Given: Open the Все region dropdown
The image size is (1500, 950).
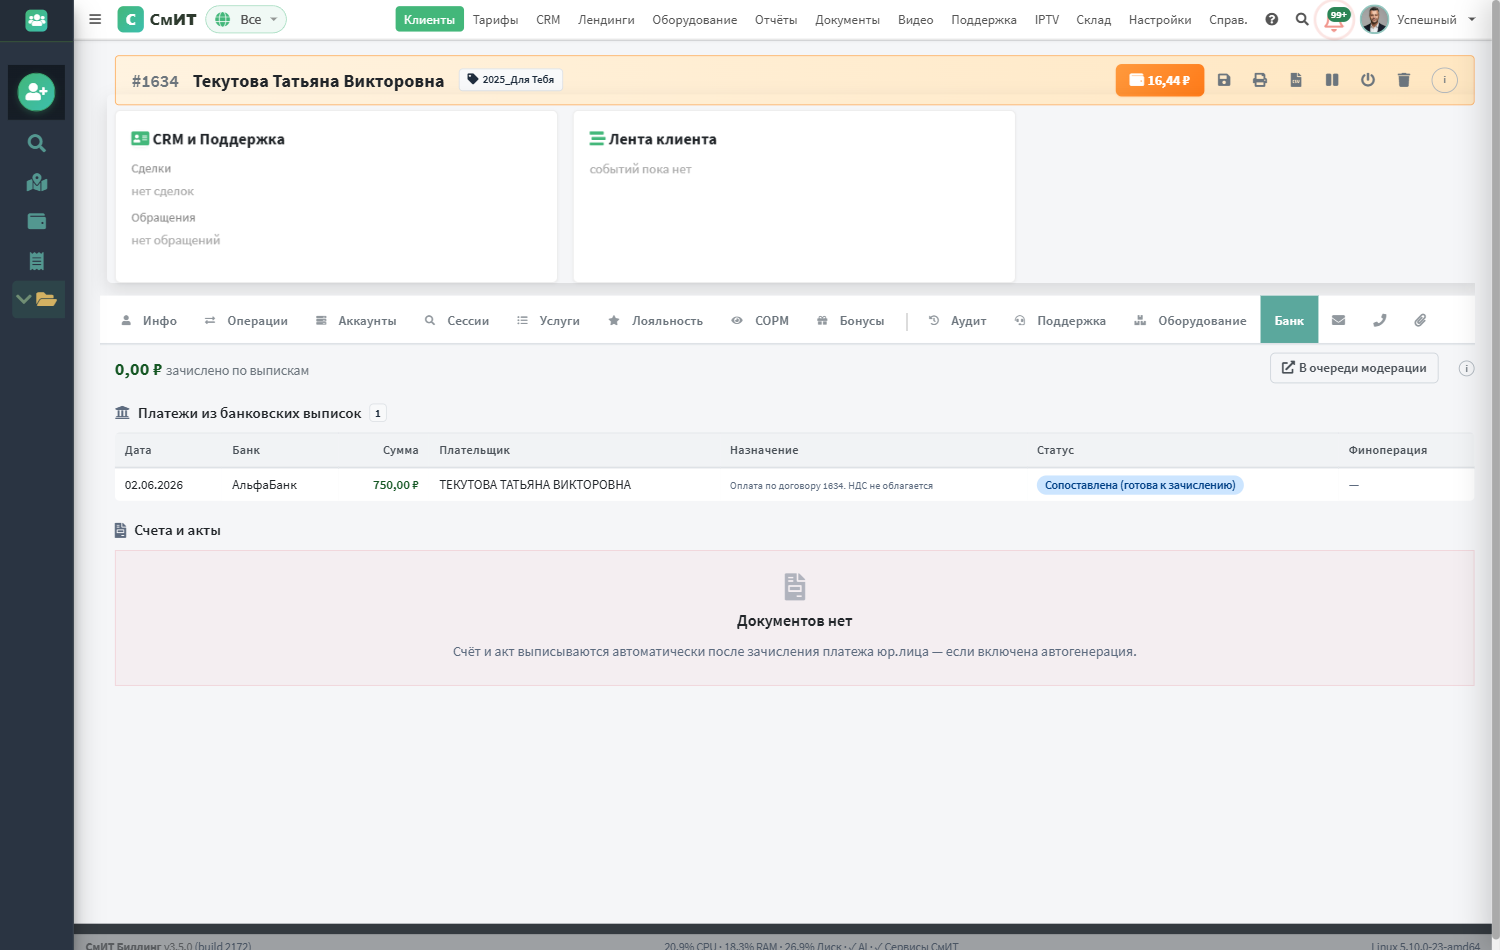Looking at the screenshot, I should pyautogui.click(x=246, y=19).
